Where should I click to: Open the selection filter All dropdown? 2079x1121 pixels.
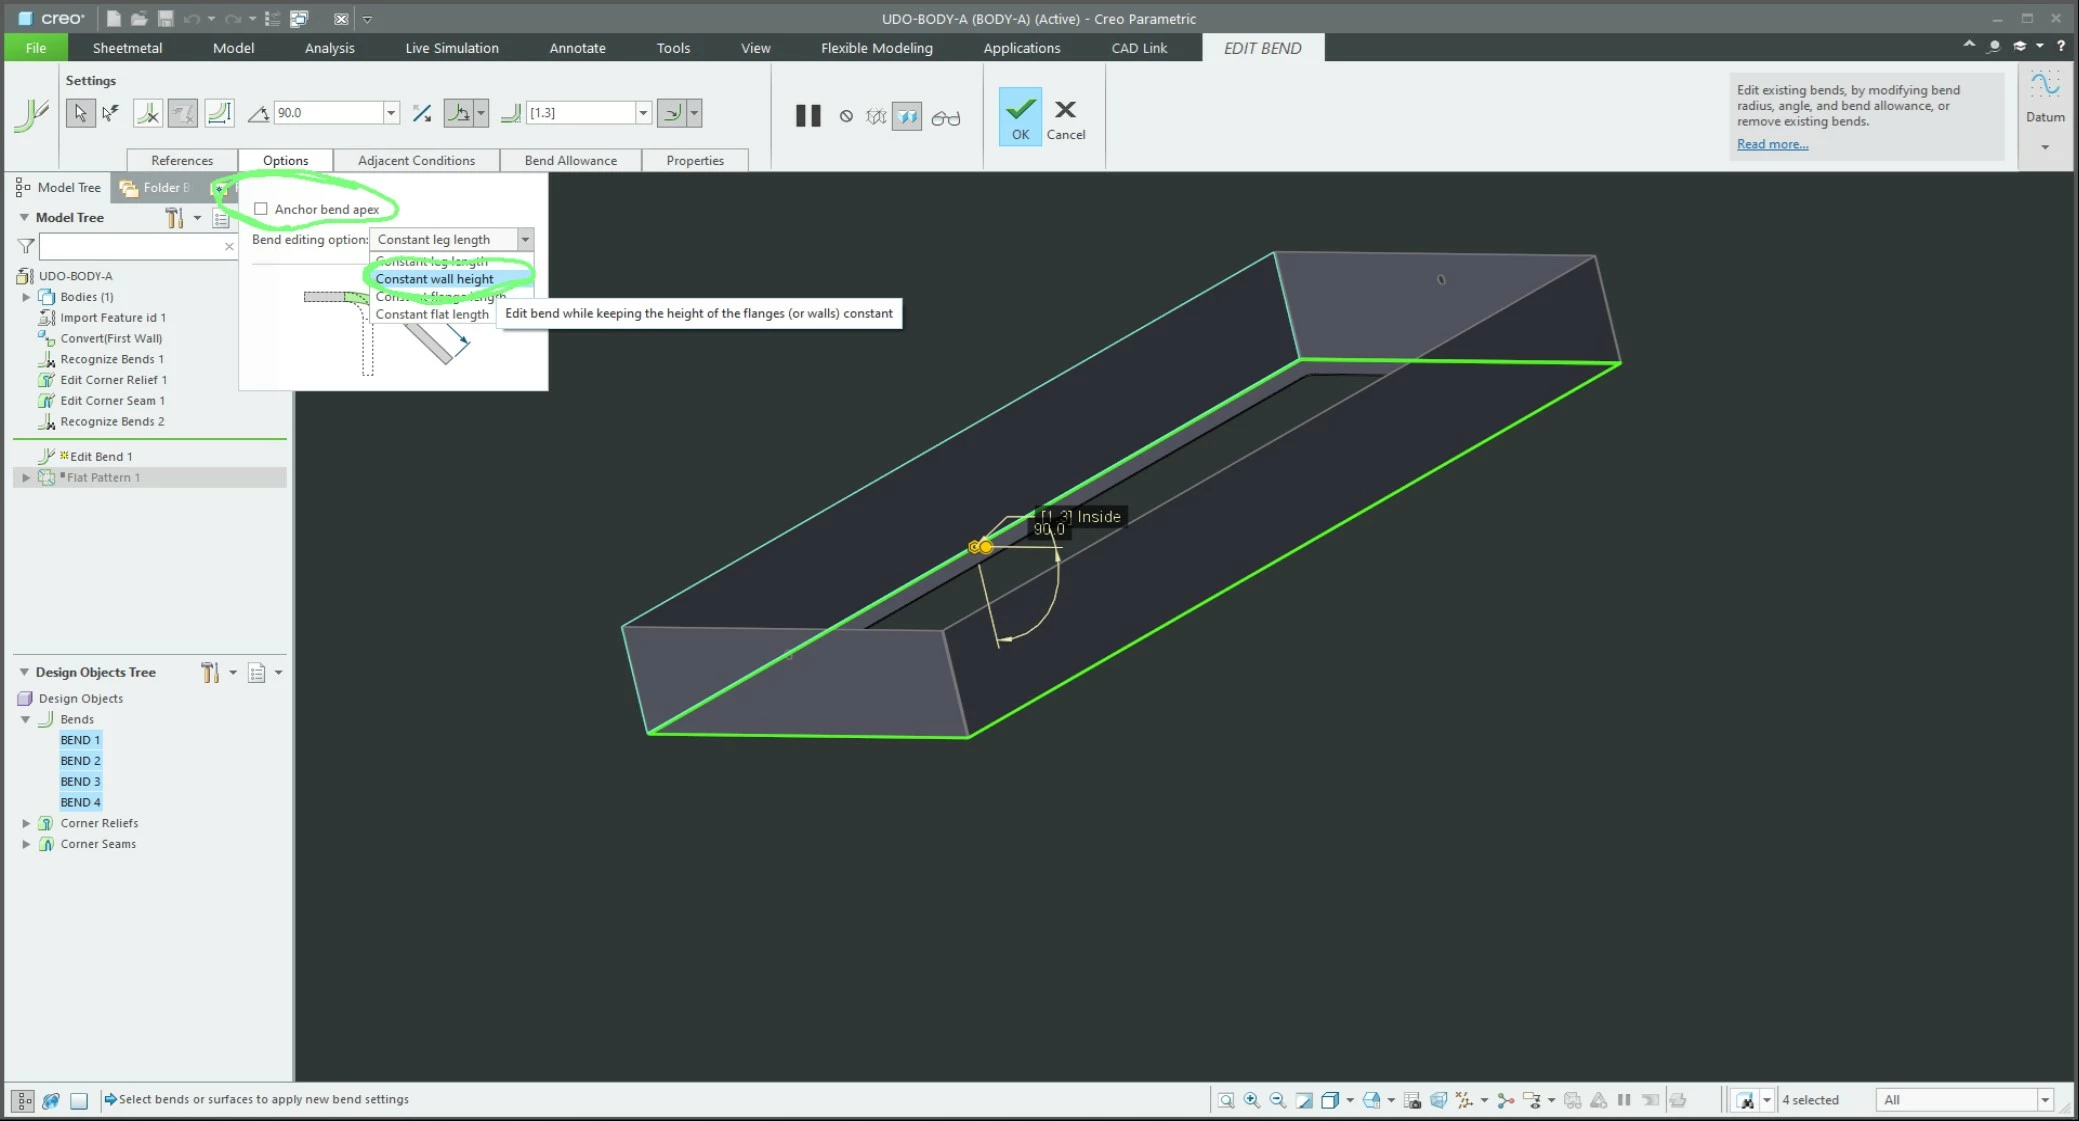[x=2044, y=1100]
